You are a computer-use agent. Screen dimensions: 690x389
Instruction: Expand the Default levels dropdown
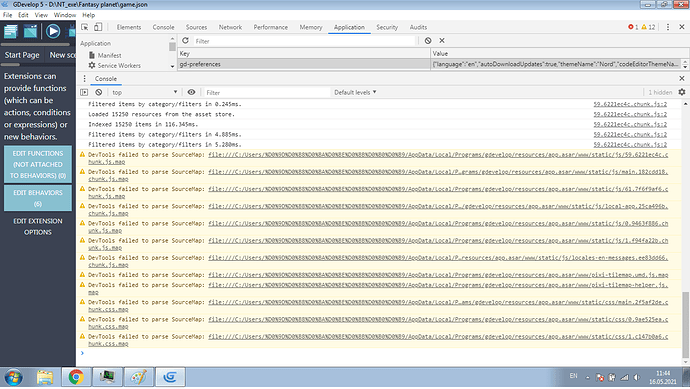point(355,92)
